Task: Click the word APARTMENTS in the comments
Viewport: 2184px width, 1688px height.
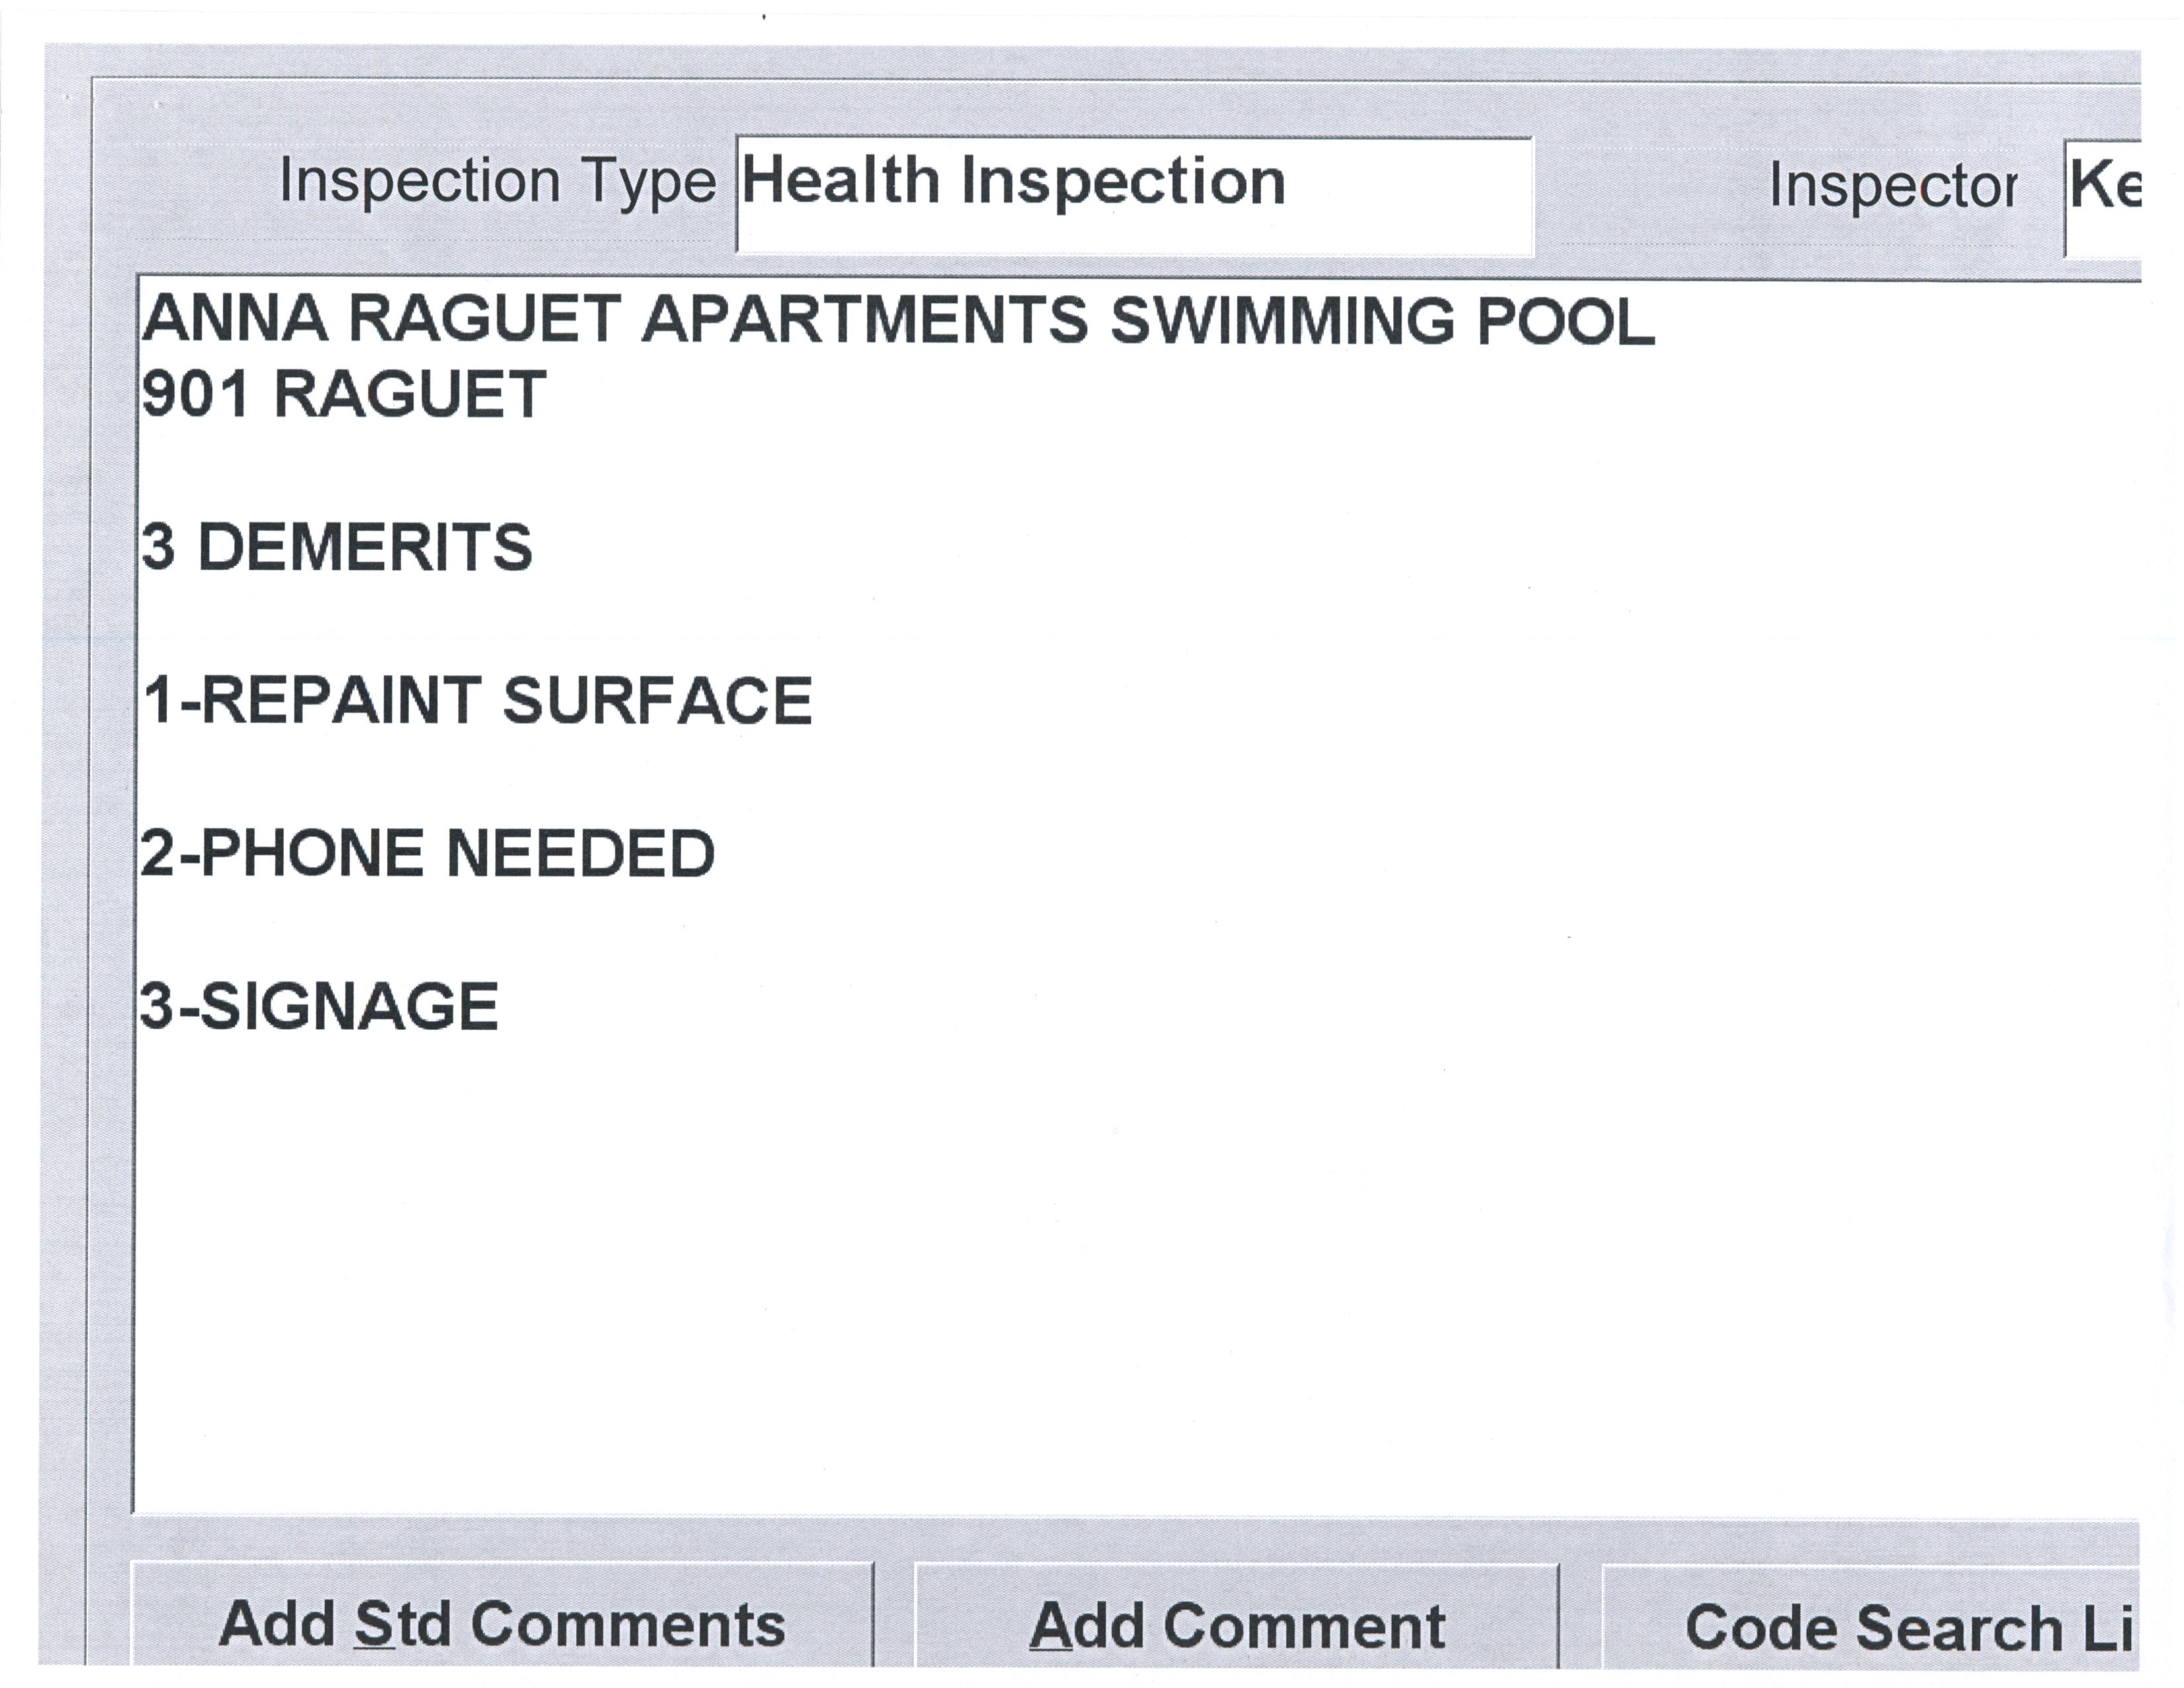Action: point(864,320)
